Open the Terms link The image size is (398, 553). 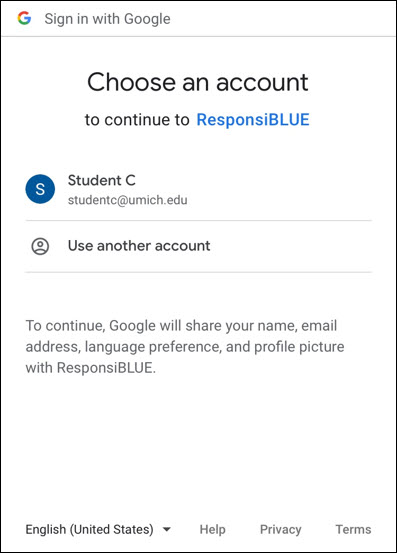click(x=353, y=529)
